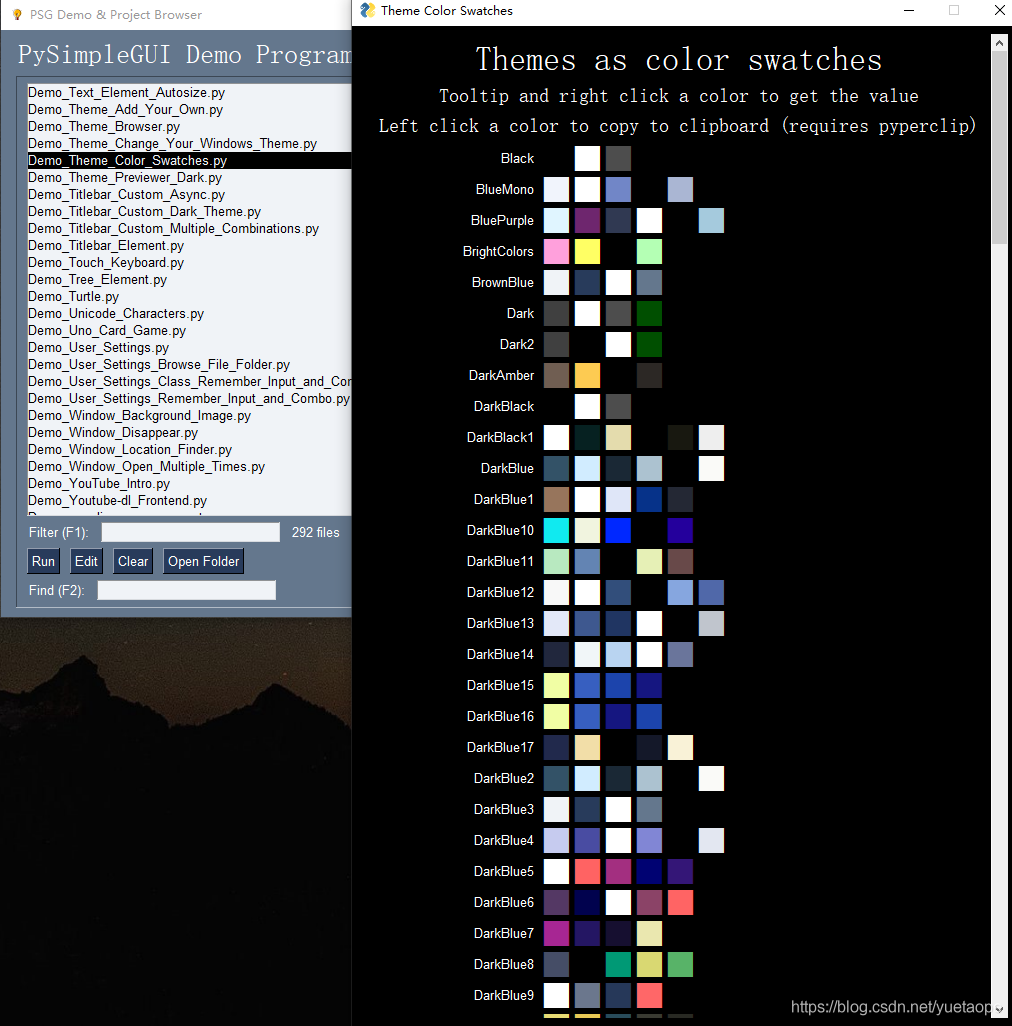The image size is (1012, 1026).
Task: Click the amber yellow swatch in DarkAmber row
Action: click(x=587, y=376)
